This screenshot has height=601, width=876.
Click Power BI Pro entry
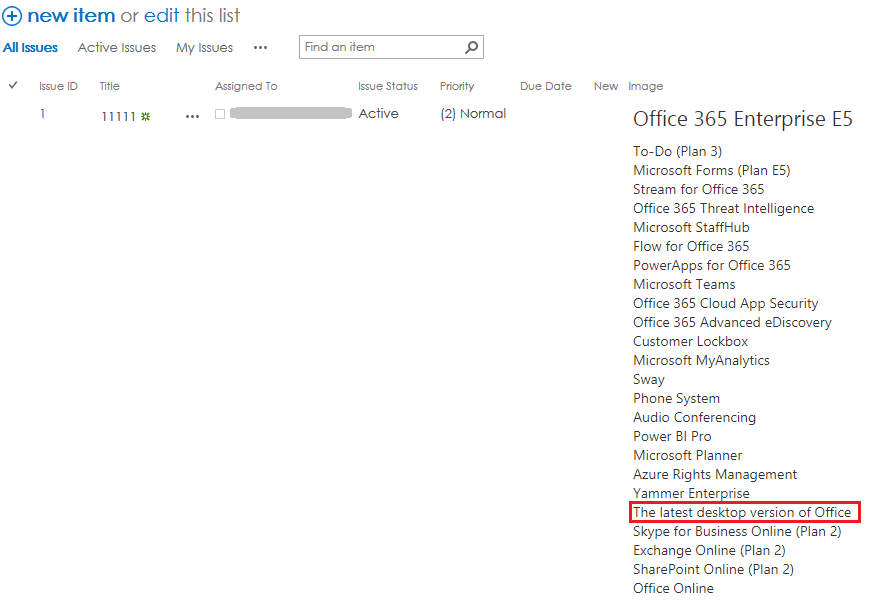[672, 436]
